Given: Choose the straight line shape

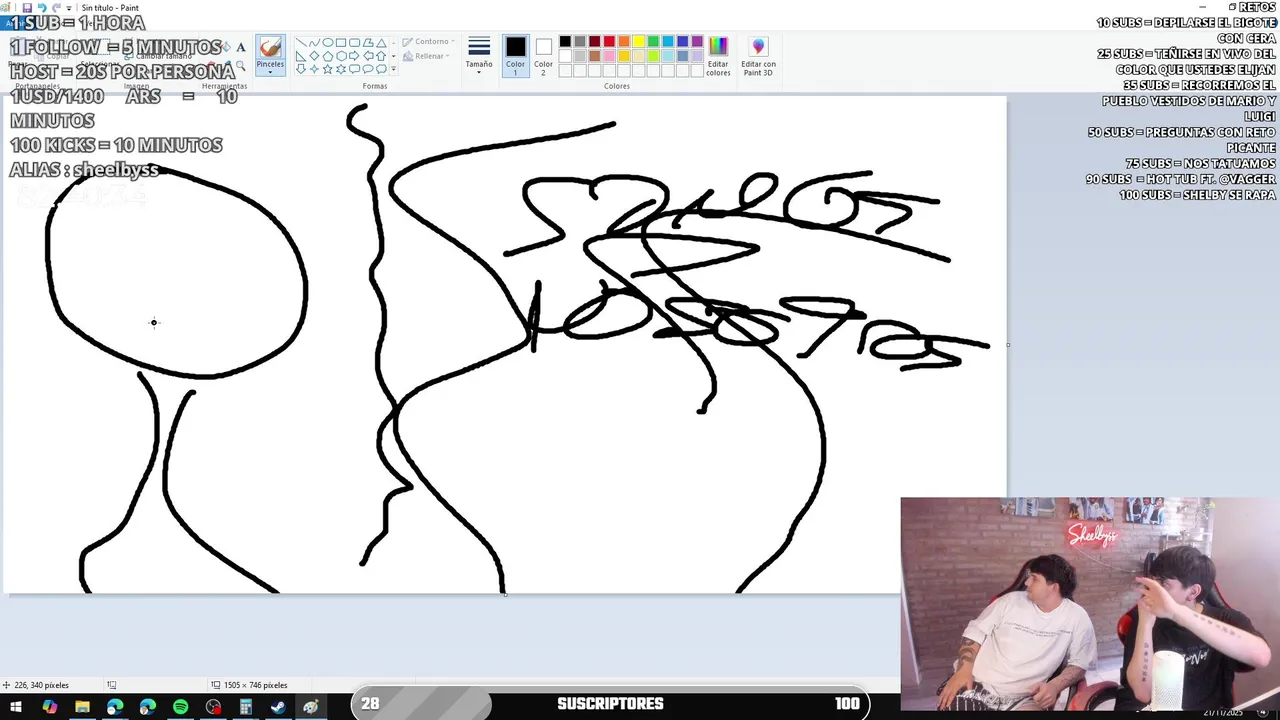Looking at the screenshot, I should pyautogui.click(x=301, y=43).
